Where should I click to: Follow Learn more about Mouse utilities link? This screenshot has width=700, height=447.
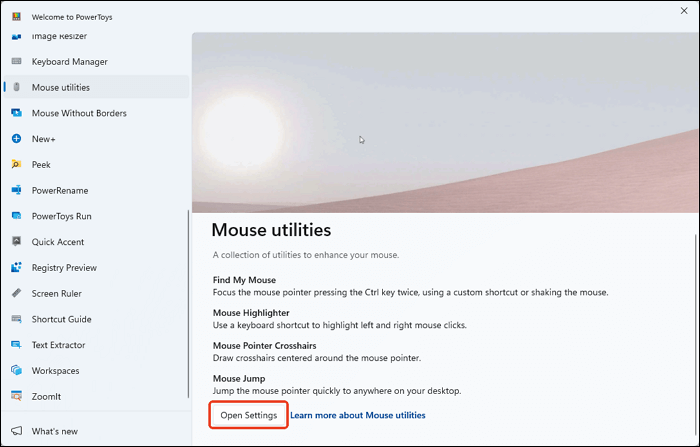tap(358, 415)
